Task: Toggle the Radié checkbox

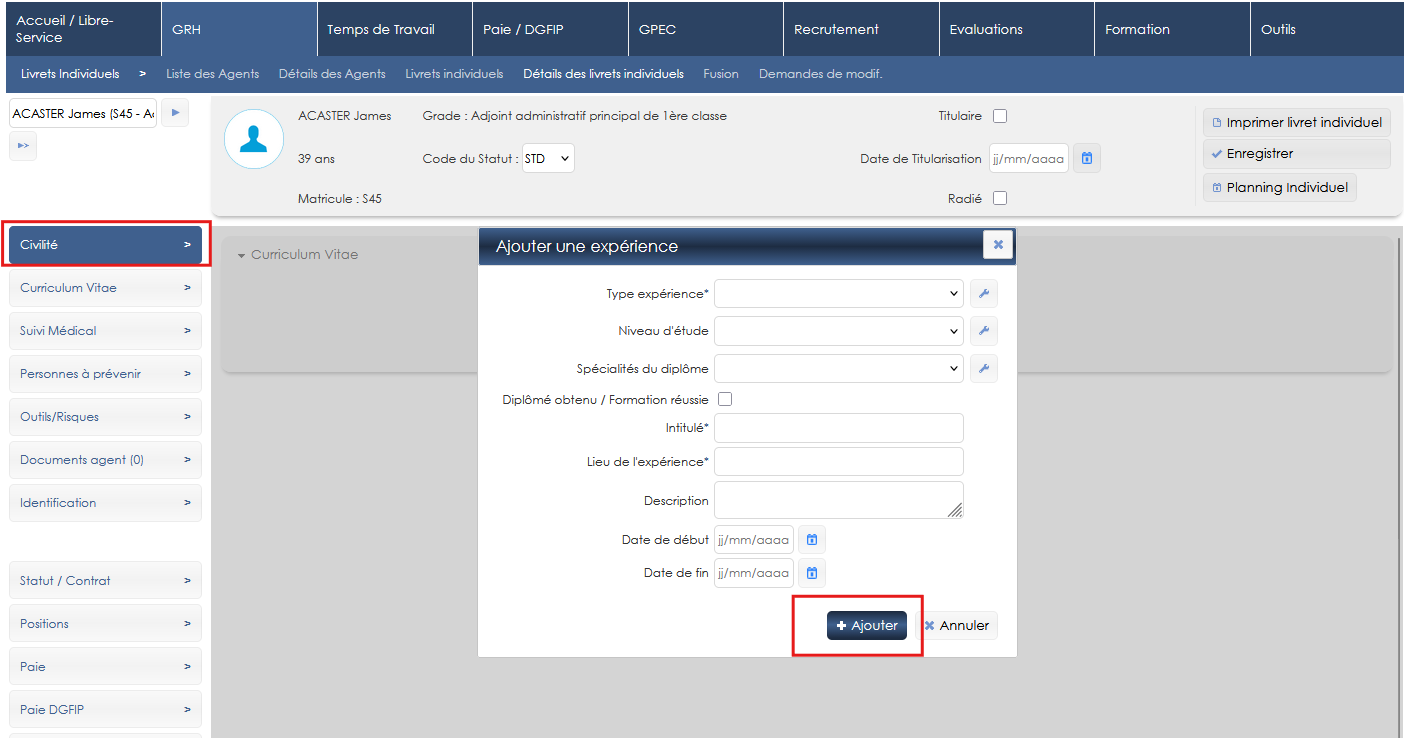Action: tap(1000, 198)
